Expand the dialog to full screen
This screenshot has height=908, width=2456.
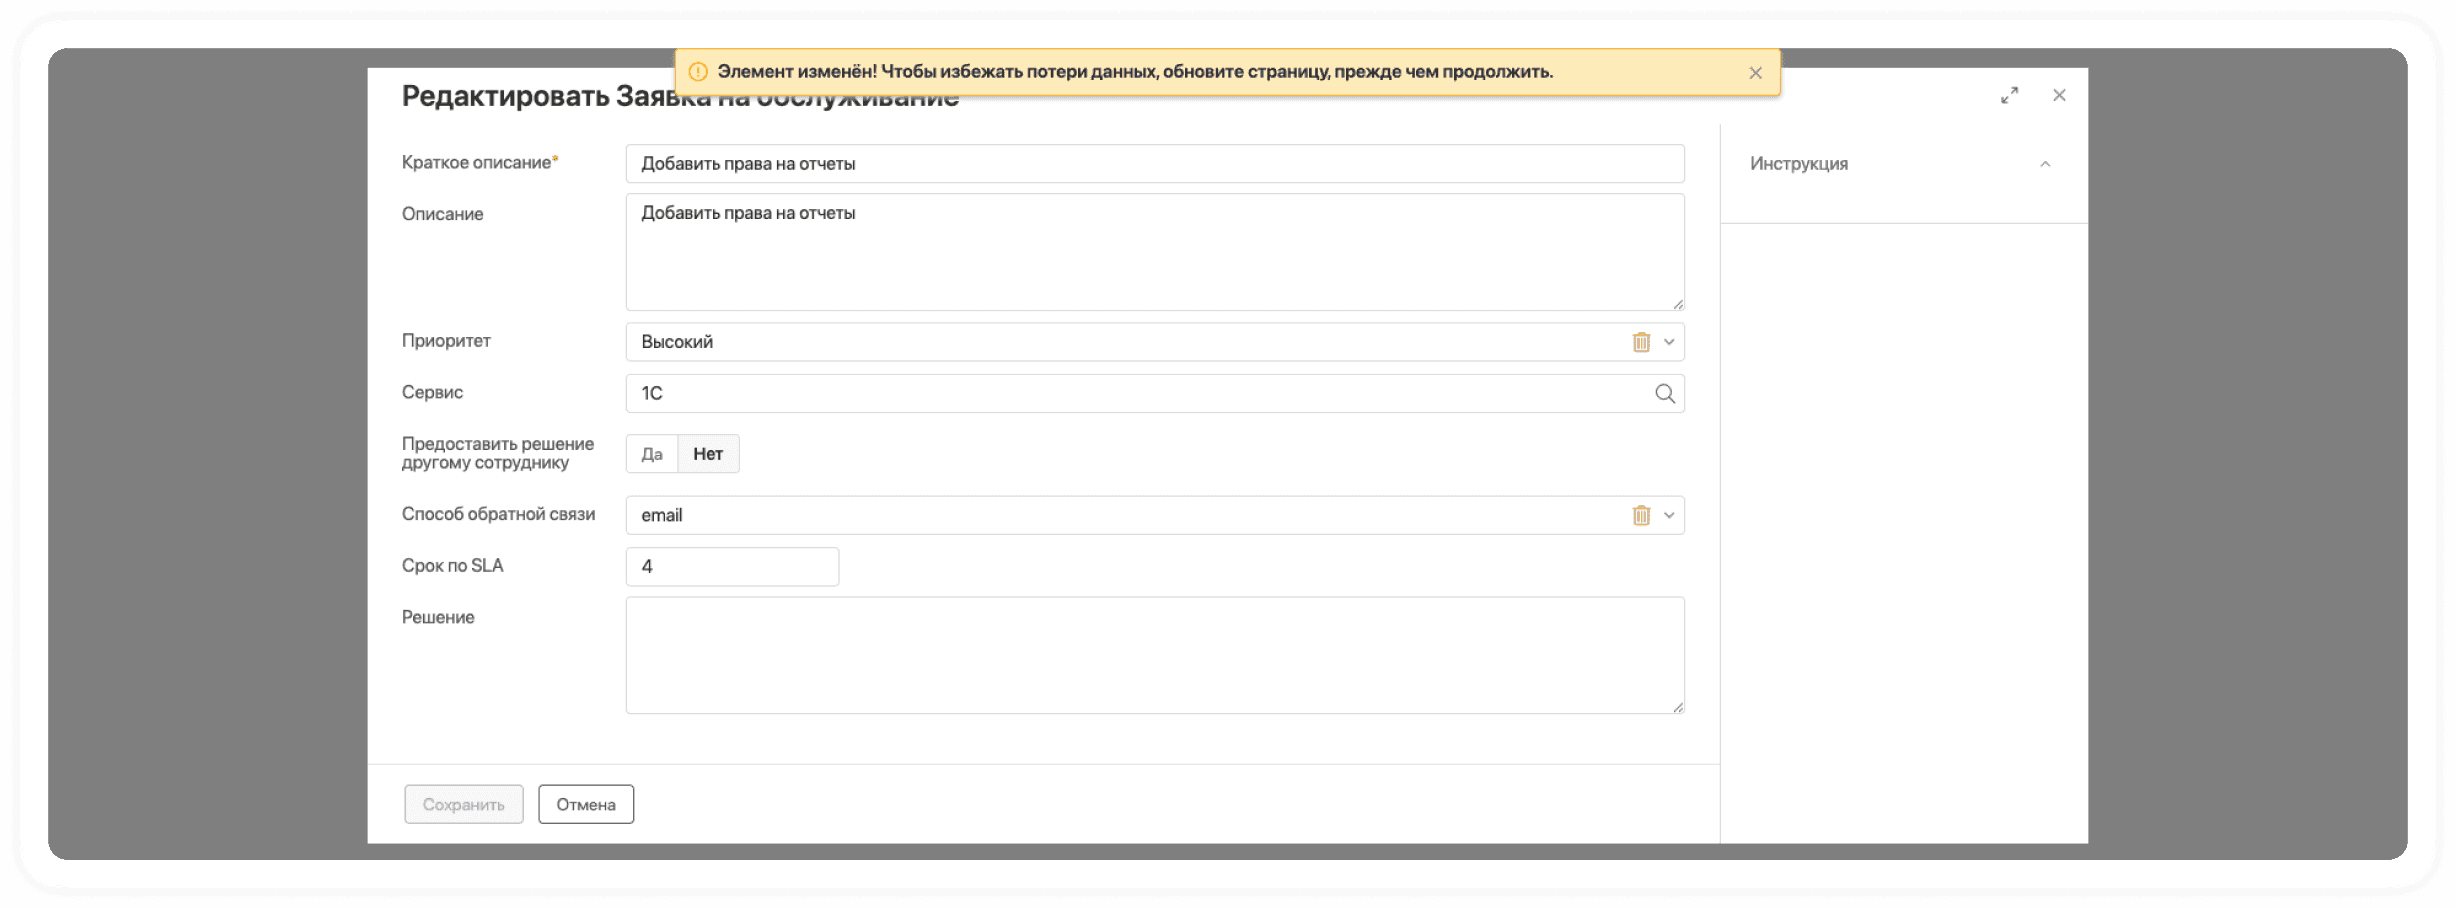tap(2009, 95)
